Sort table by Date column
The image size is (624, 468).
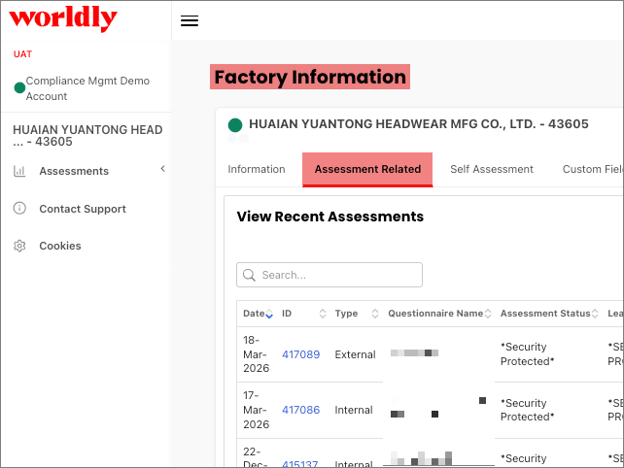pos(269,314)
